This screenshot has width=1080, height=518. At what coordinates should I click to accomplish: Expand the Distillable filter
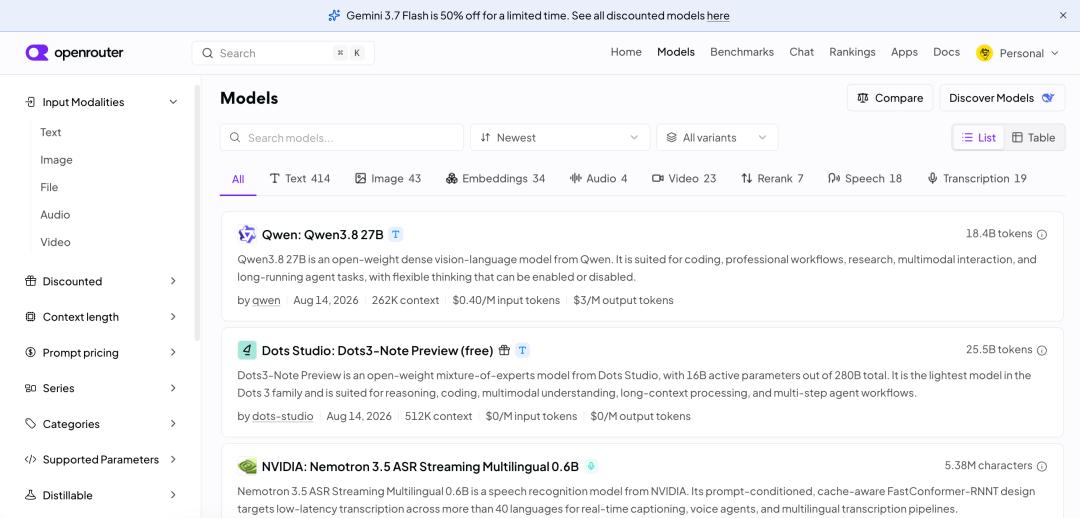101,495
